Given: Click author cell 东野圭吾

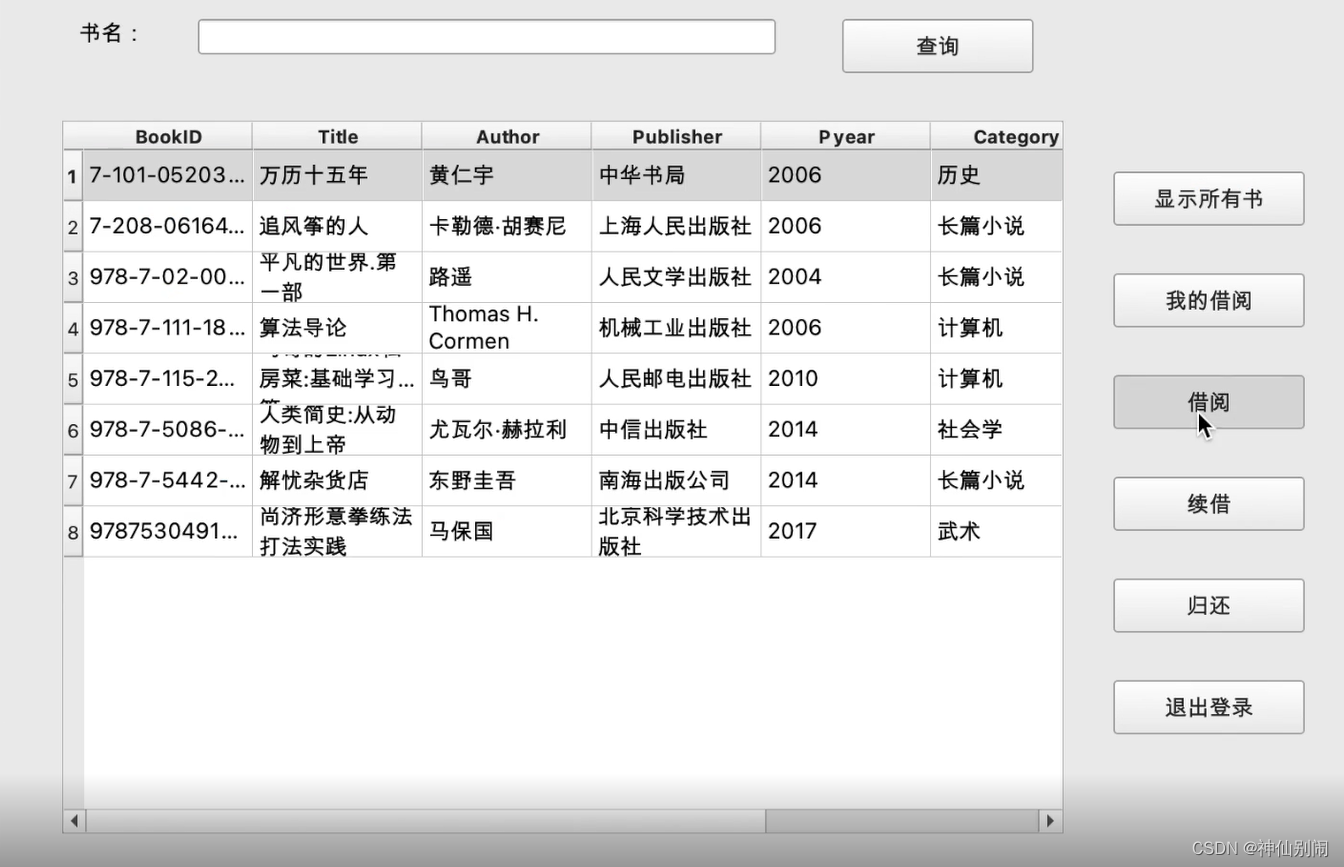Looking at the screenshot, I should [x=507, y=481].
